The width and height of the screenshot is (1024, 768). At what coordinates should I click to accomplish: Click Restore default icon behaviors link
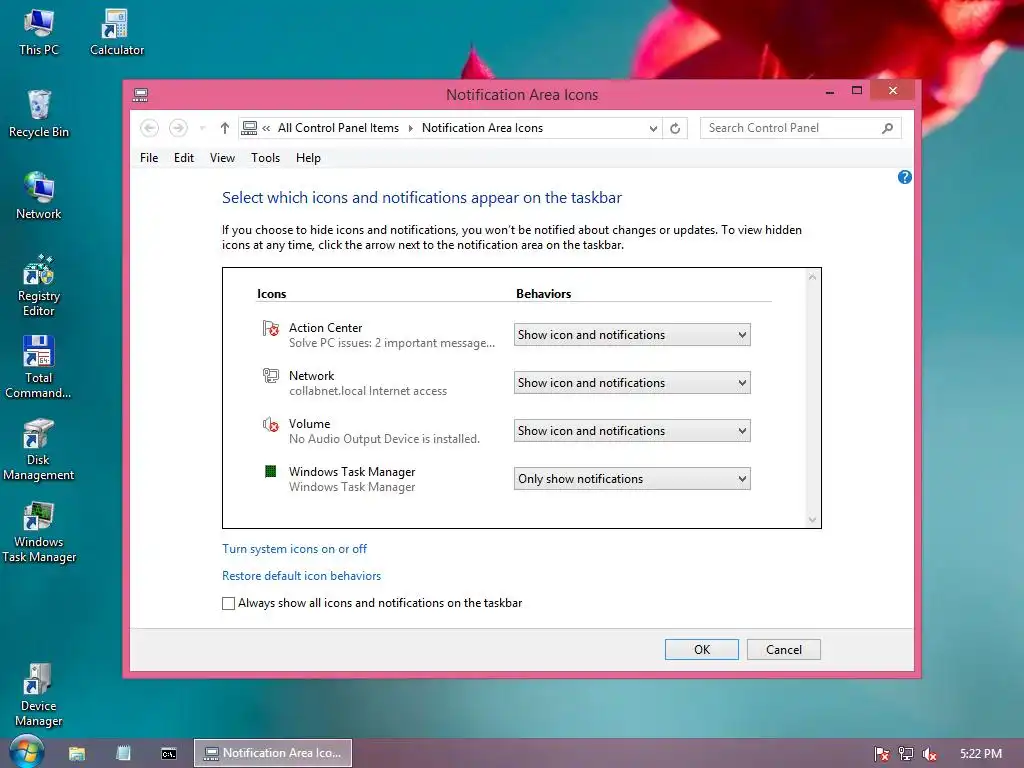click(301, 576)
